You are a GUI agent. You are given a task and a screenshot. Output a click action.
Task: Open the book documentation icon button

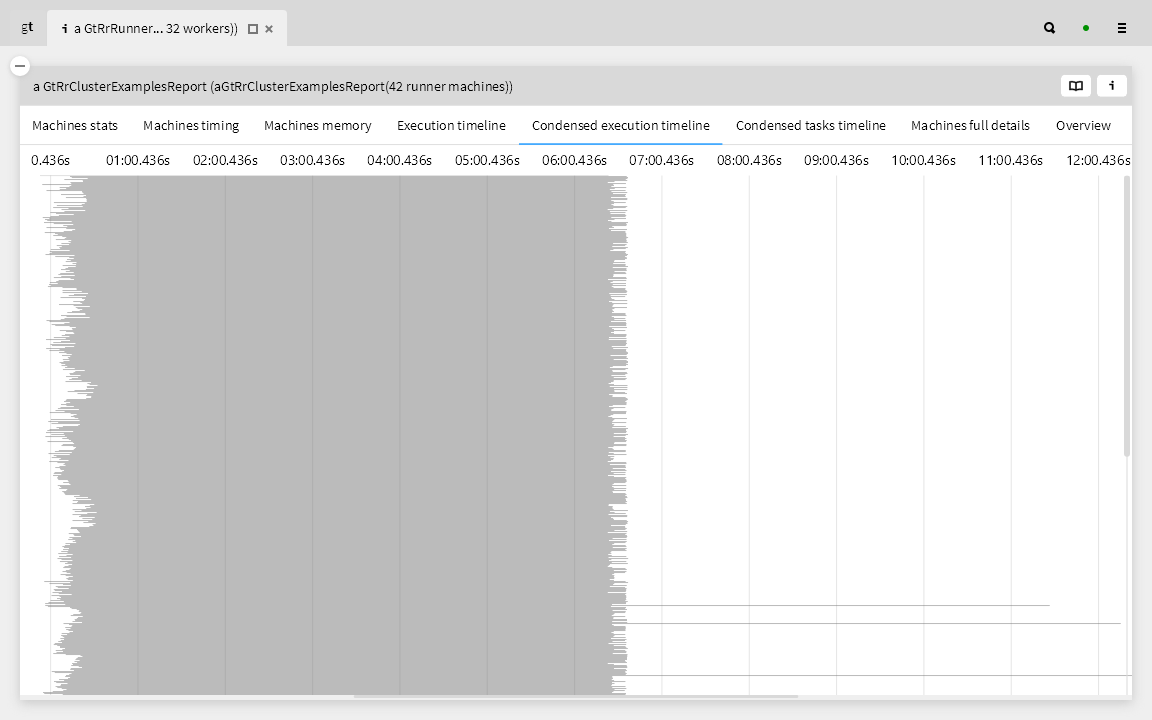(x=1076, y=86)
